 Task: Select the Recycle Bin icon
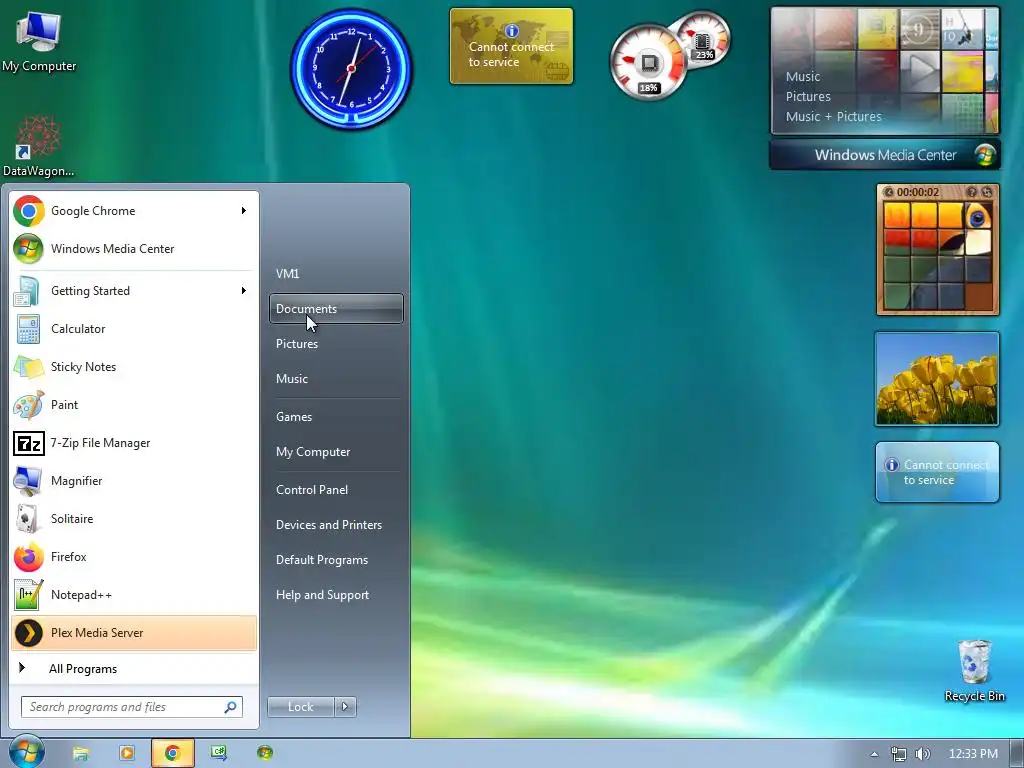point(974,671)
